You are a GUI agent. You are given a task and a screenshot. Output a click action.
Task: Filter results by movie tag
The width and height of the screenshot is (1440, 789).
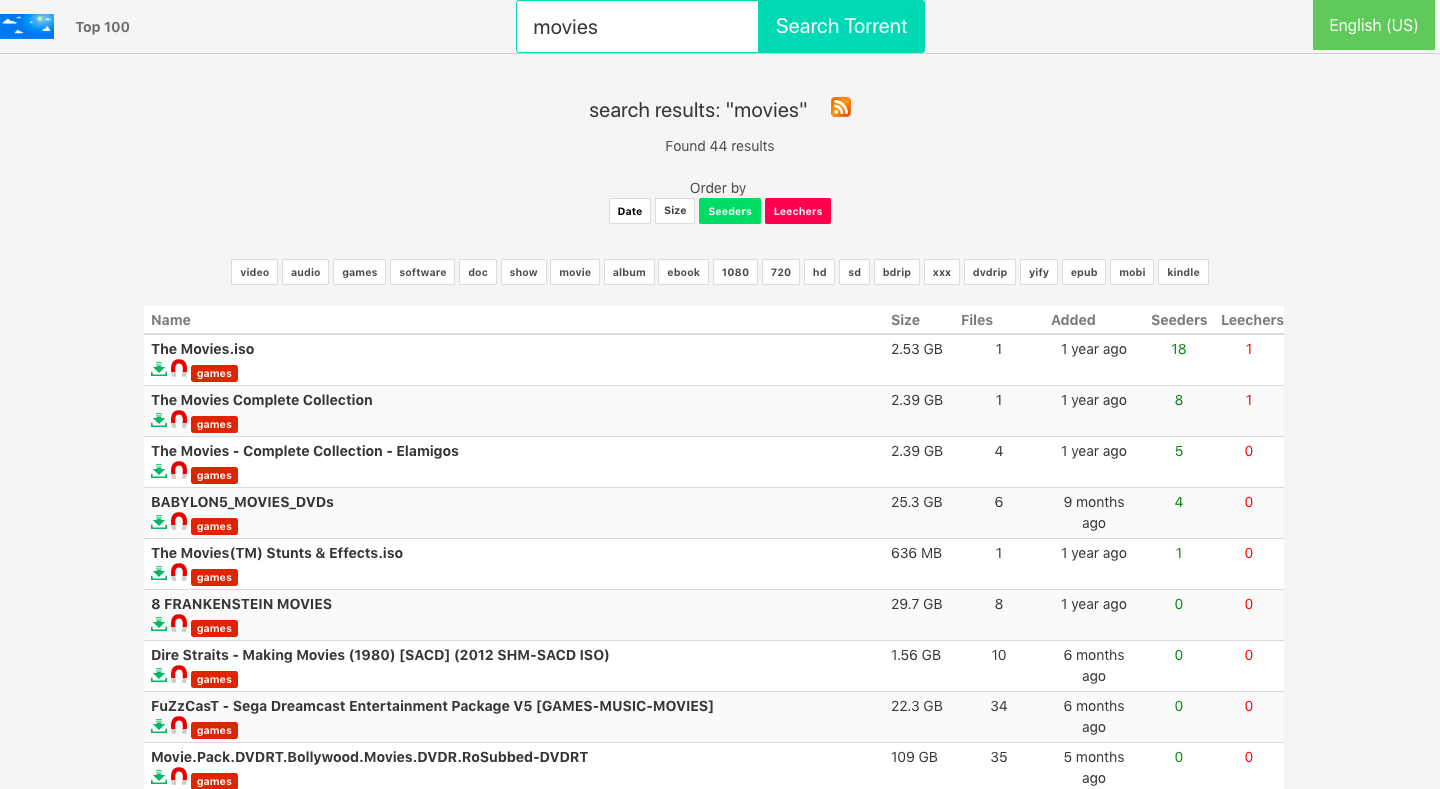click(575, 272)
